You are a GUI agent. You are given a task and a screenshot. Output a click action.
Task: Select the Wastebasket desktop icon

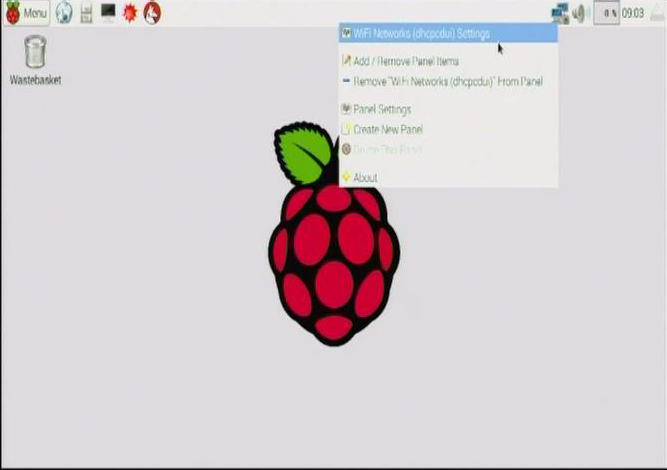point(35,60)
